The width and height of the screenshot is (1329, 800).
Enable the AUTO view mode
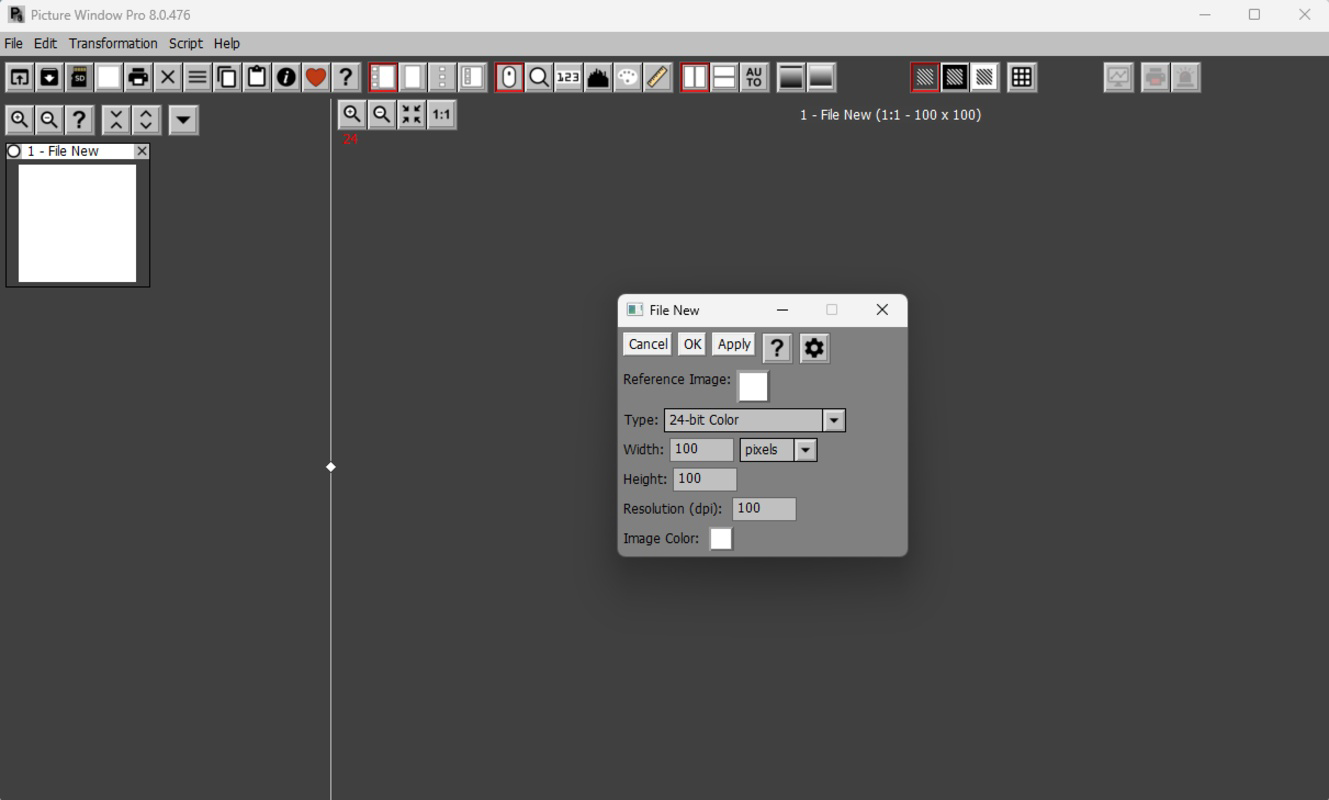coord(754,76)
